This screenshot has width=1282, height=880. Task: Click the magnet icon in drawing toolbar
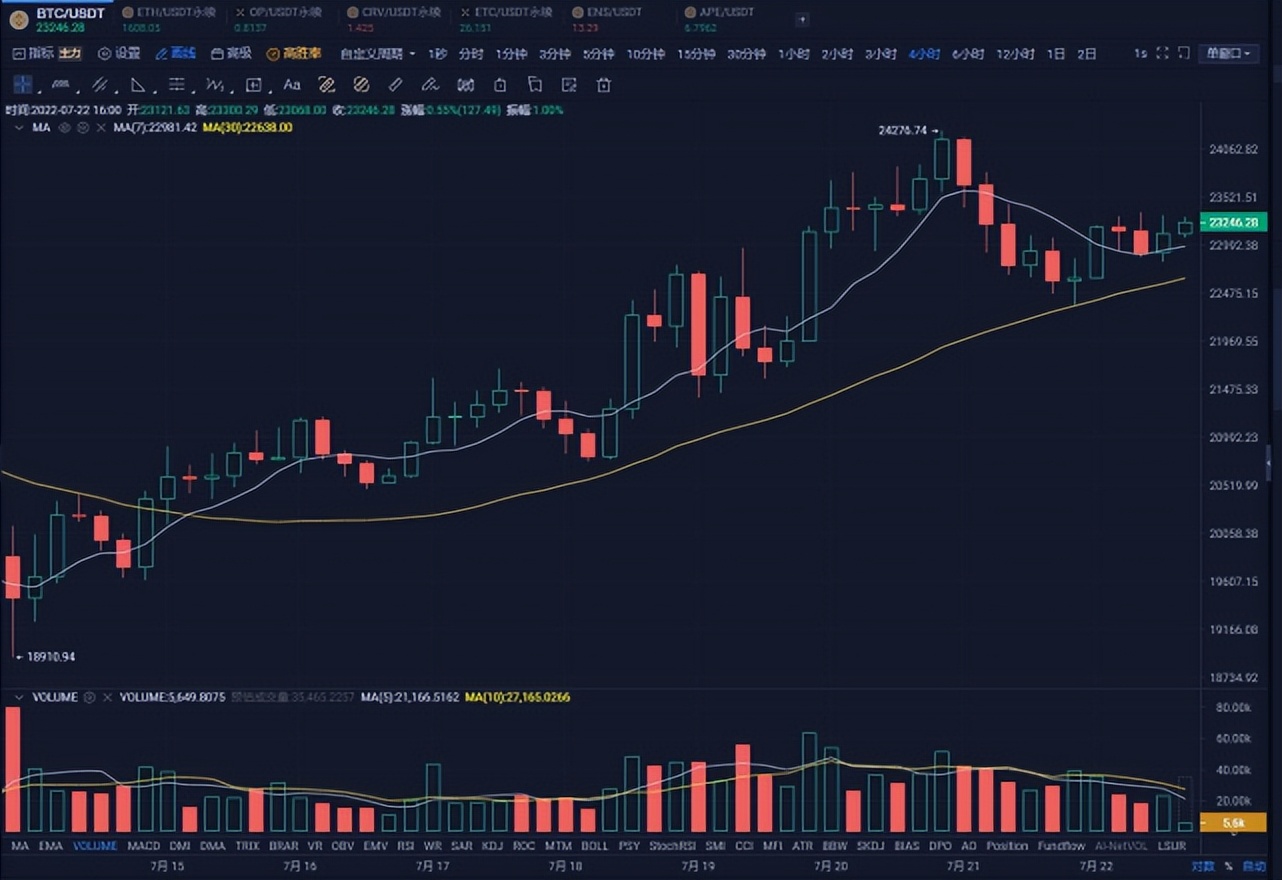click(x=465, y=85)
